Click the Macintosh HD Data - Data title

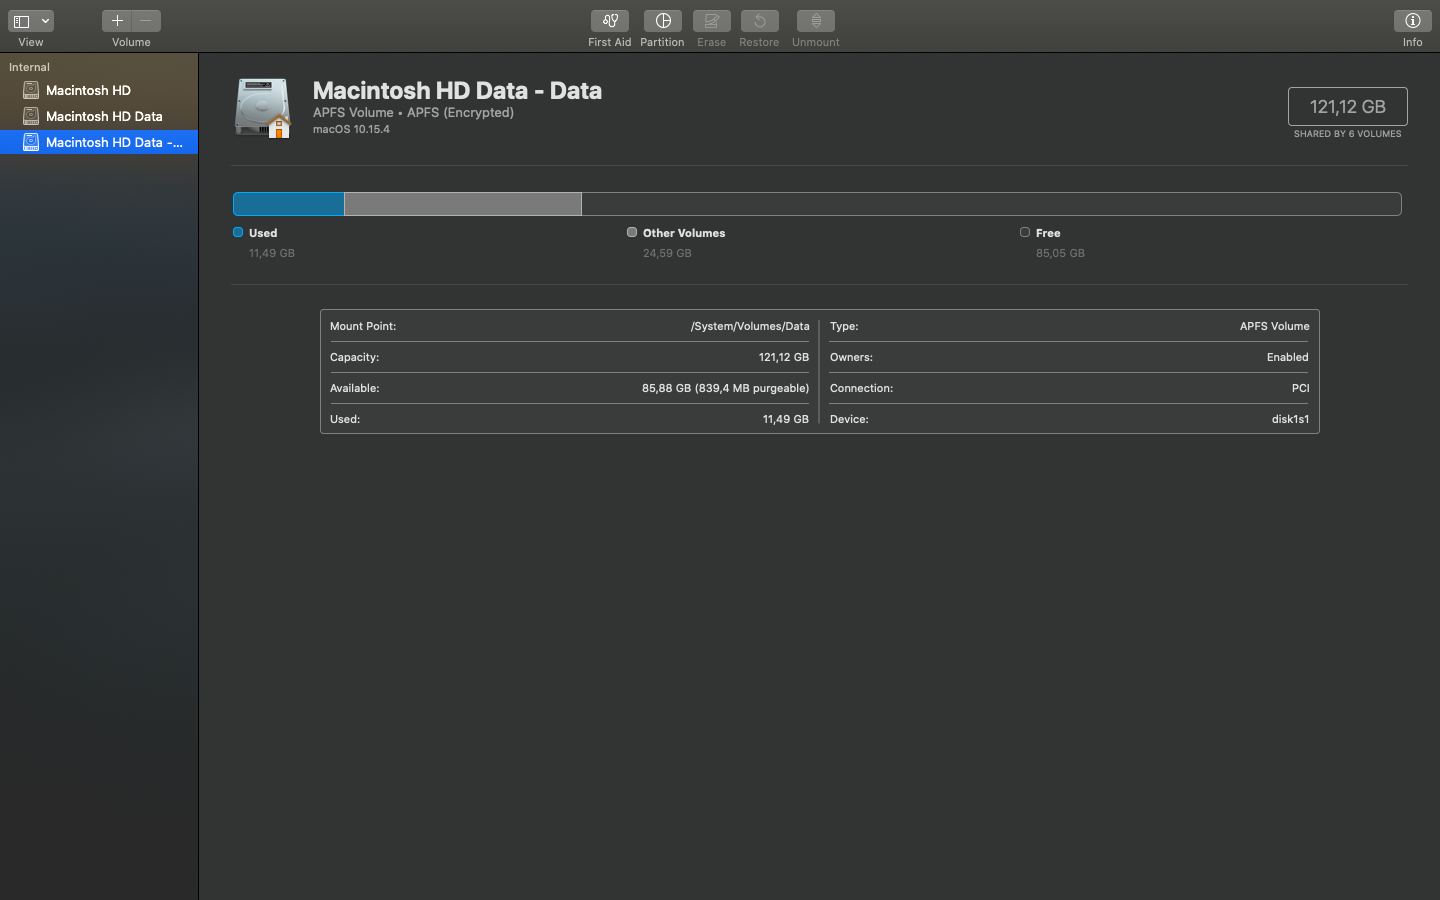[x=458, y=90]
